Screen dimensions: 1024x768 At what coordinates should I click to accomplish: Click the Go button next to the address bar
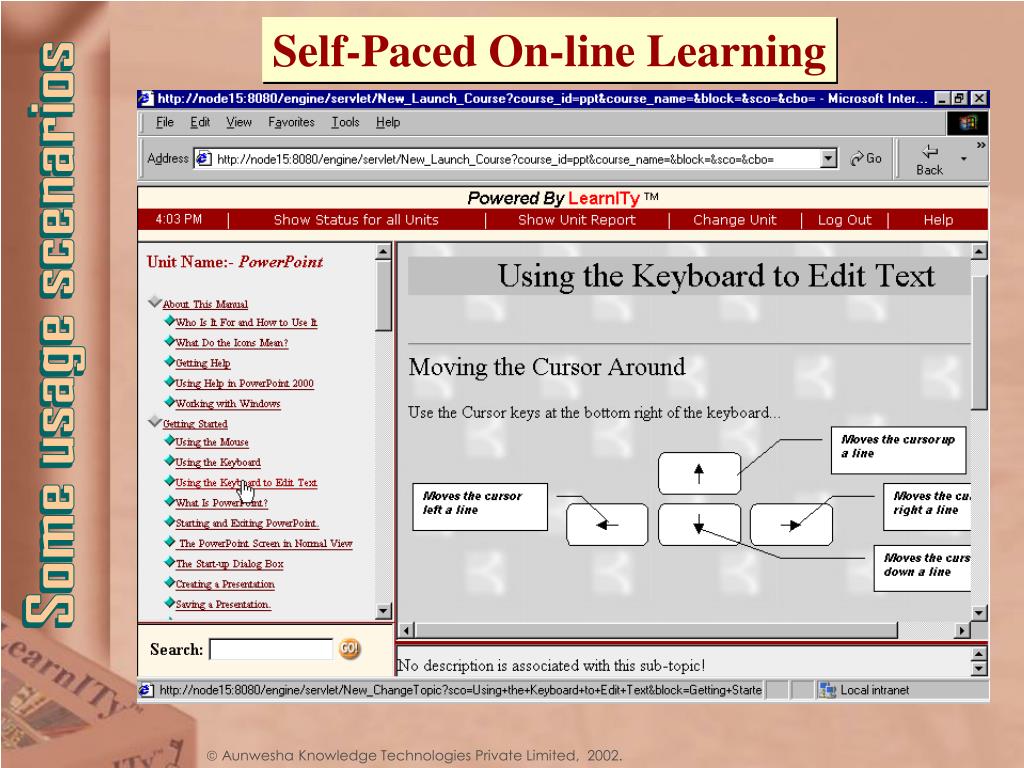(x=866, y=159)
